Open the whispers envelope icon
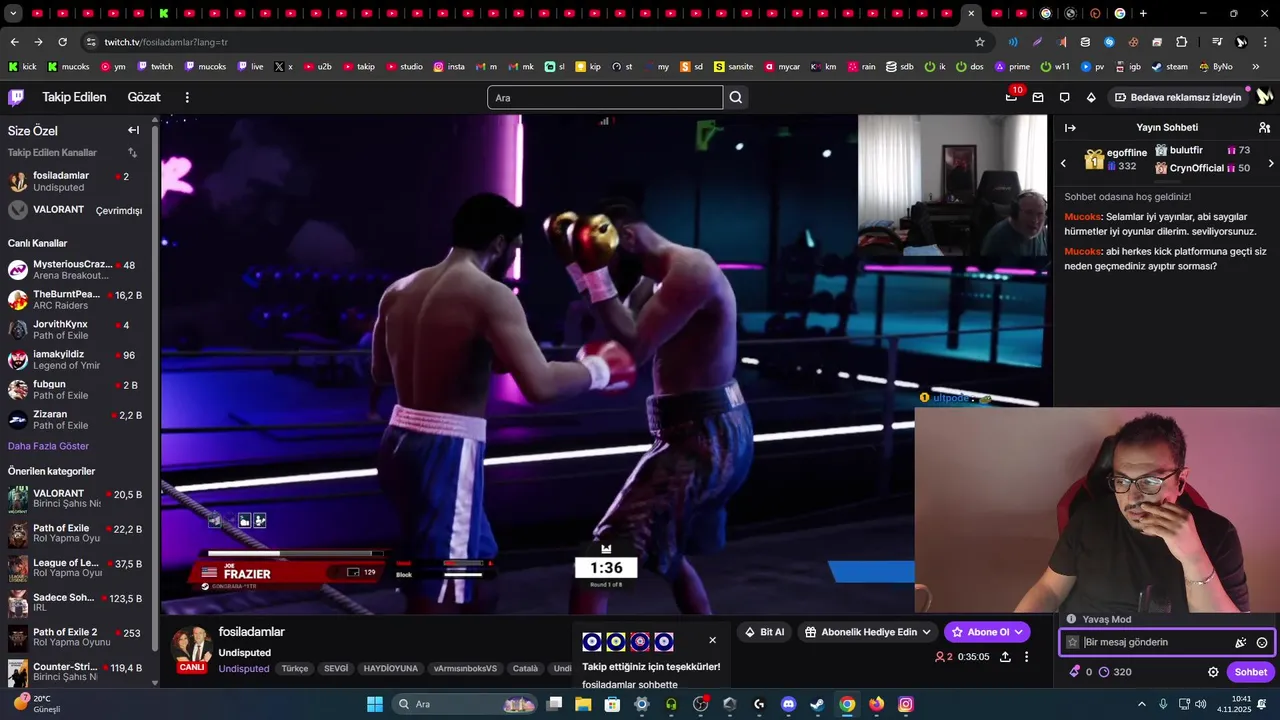The image size is (1280, 720). coord(1038,97)
